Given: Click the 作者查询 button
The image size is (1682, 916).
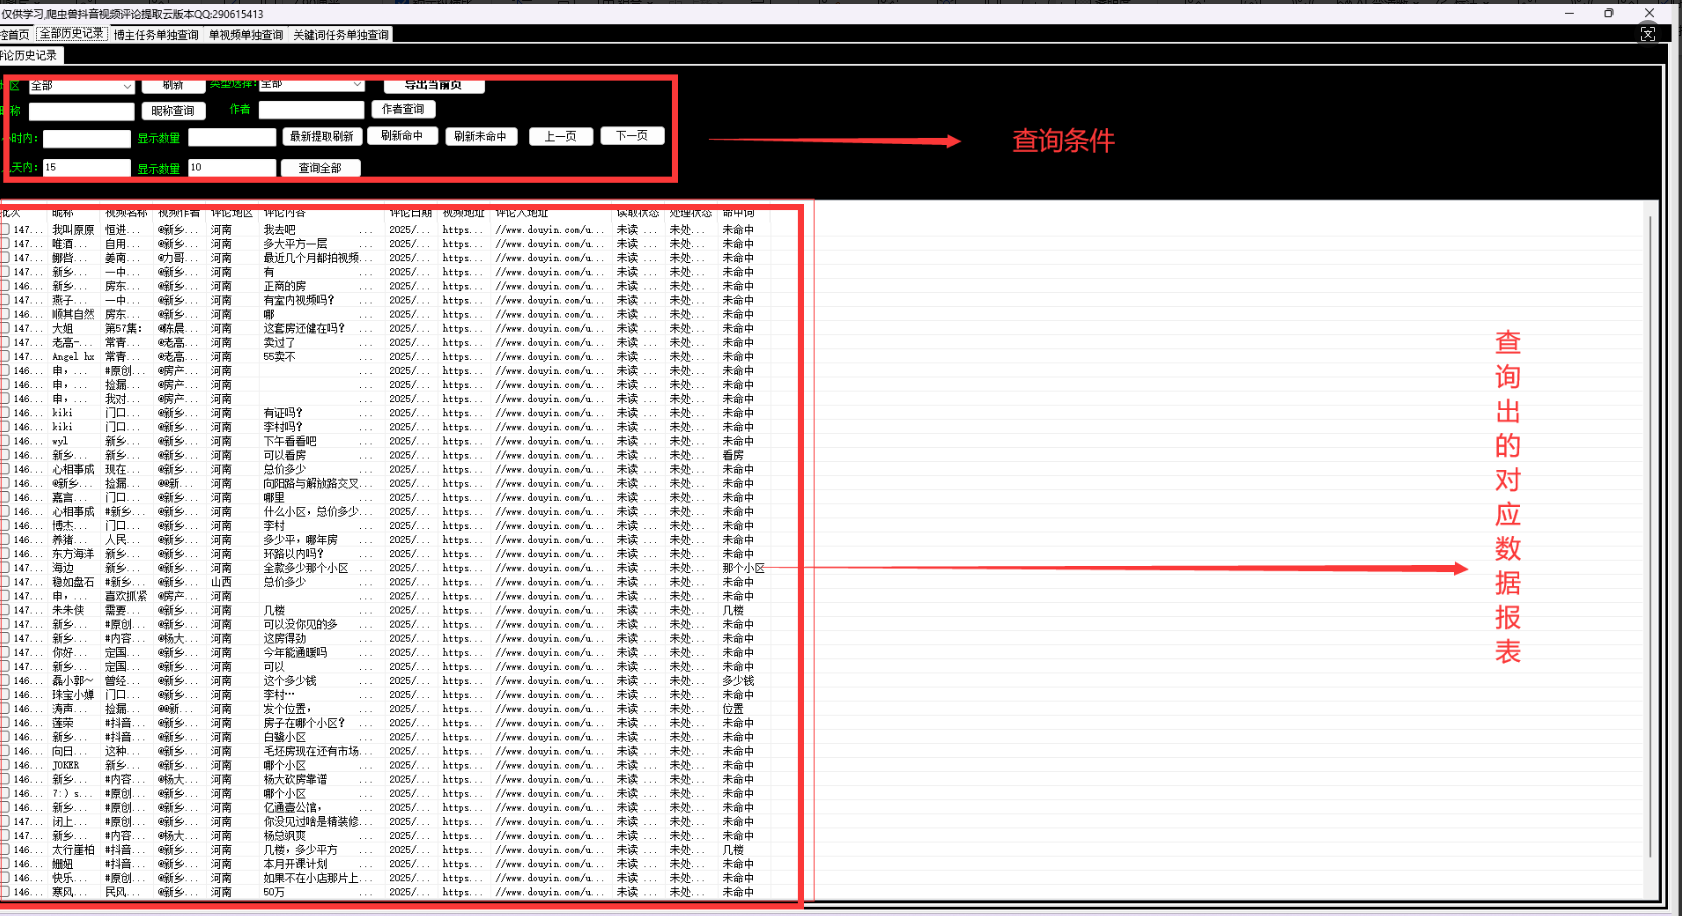Looking at the screenshot, I should pyautogui.click(x=403, y=109).
